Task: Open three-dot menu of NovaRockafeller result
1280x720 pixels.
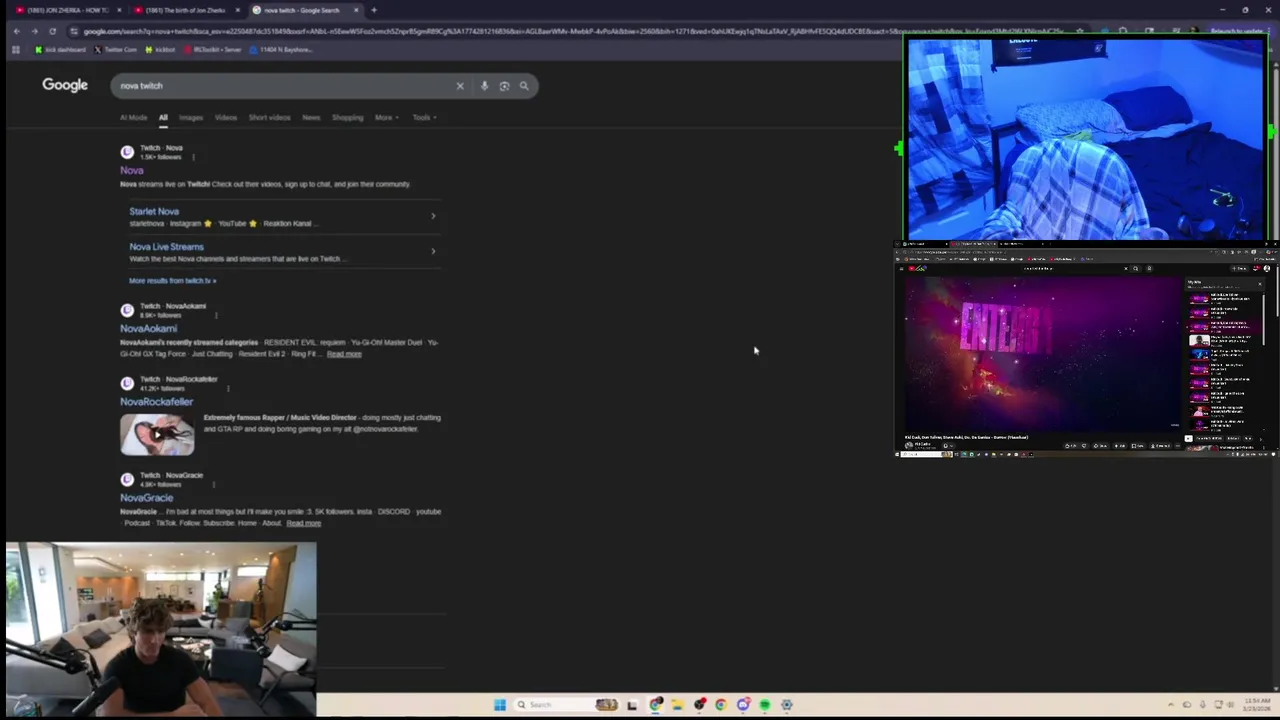Action: click(x=228, y=388)
